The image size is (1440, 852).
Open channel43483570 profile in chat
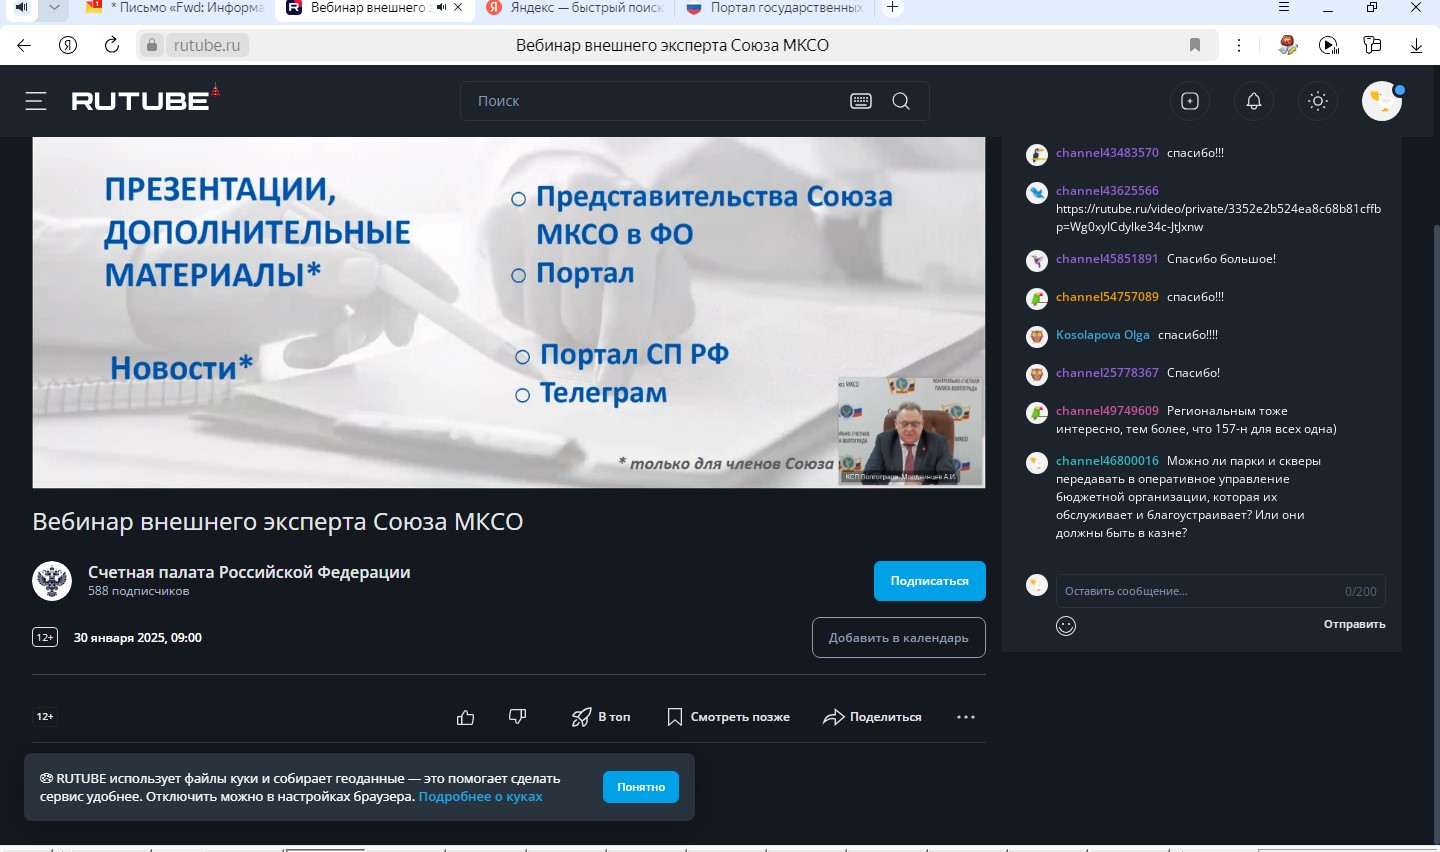pos(1107,153)
